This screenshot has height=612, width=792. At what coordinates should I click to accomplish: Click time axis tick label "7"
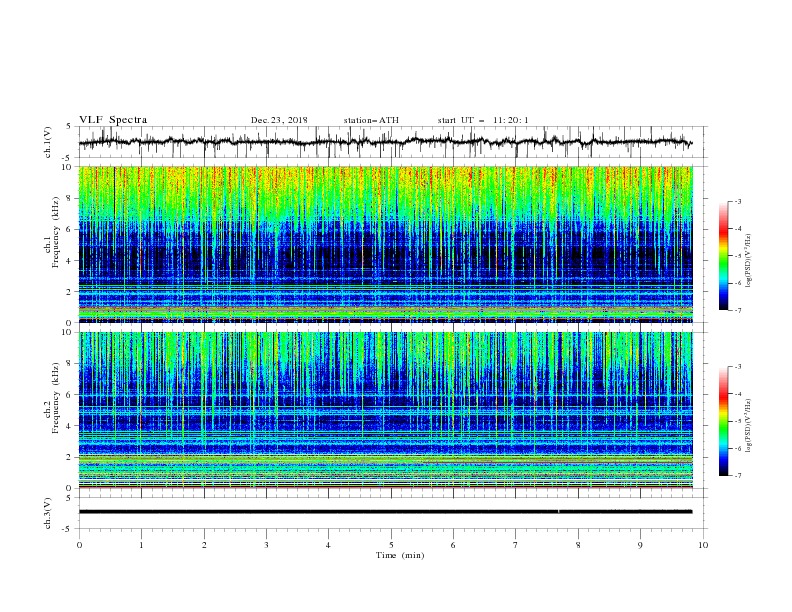(516, 545)
